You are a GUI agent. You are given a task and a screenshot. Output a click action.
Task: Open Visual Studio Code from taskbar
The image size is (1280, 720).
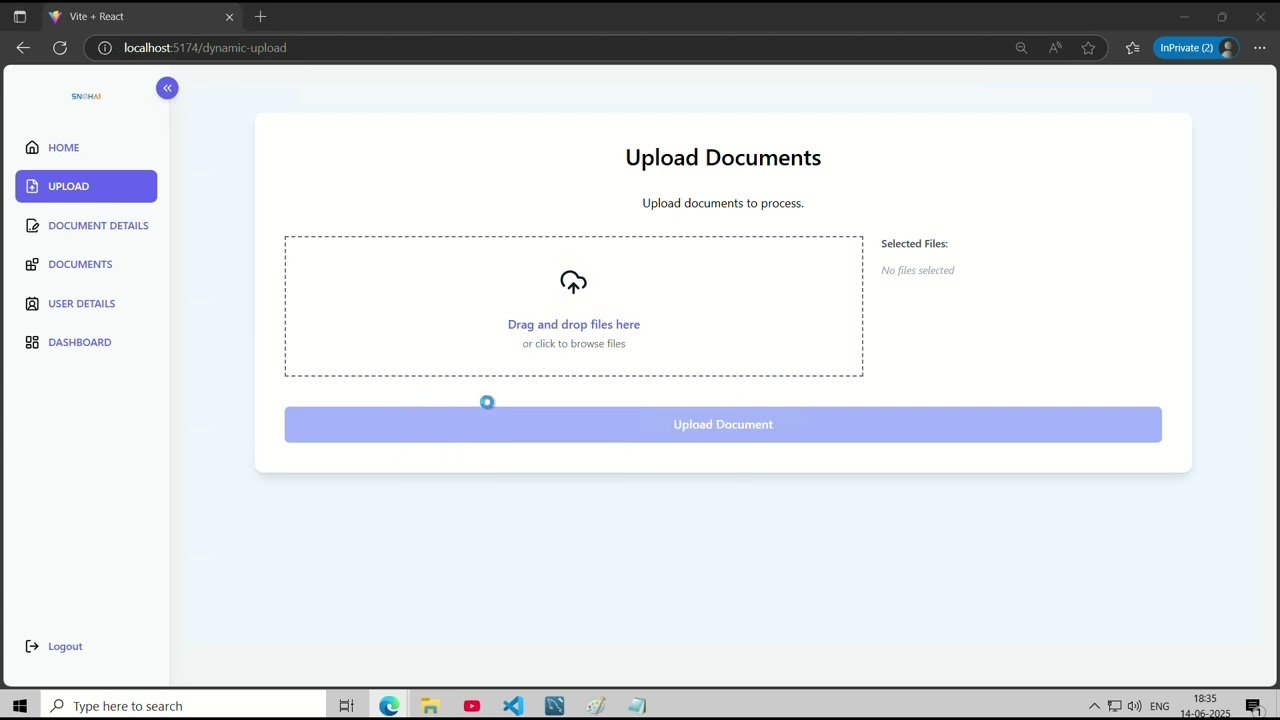click(513, 706)
